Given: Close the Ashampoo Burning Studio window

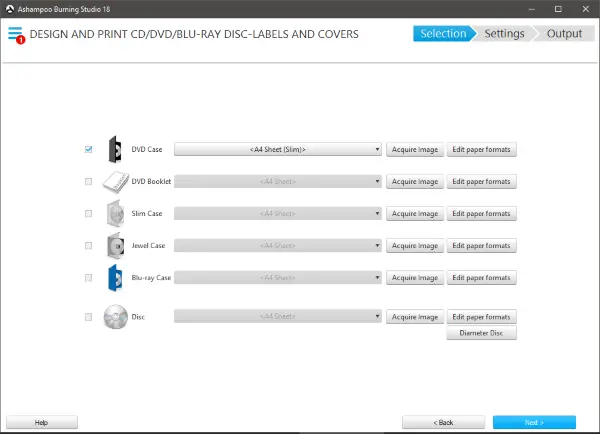Looking at the screenshot, I should (585, 9).
